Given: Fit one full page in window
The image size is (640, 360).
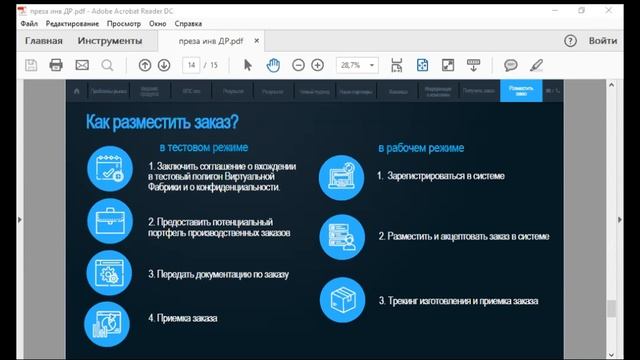Looking at the screenshot, I should pos(422,65).
